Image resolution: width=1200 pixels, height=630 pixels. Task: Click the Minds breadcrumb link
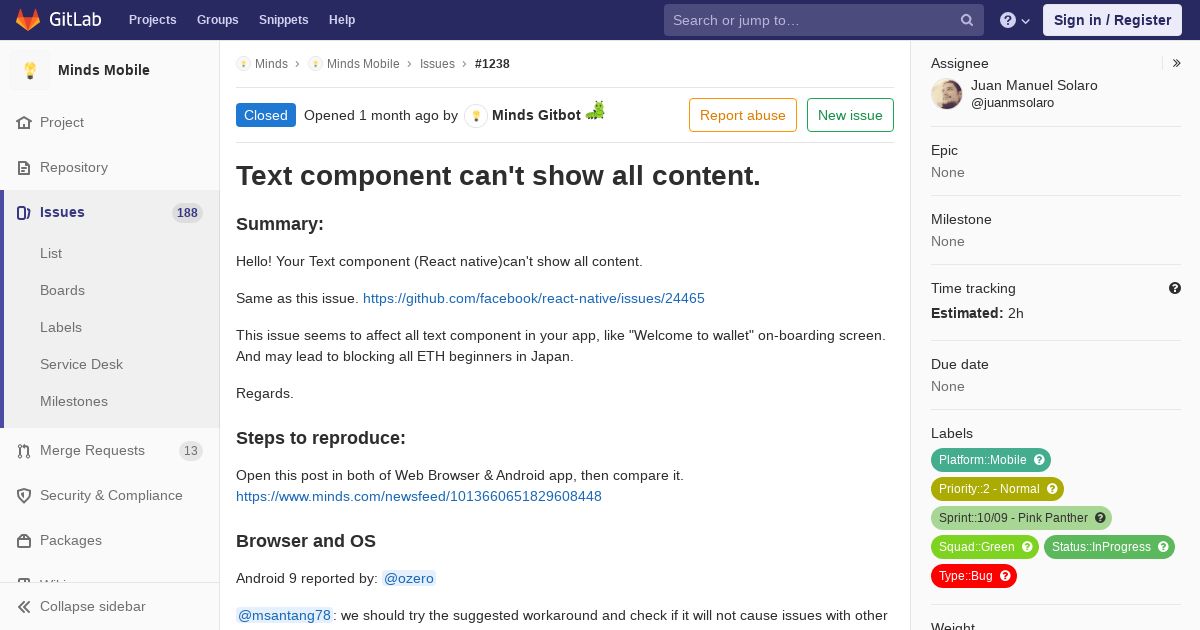[x=271, y=64]
